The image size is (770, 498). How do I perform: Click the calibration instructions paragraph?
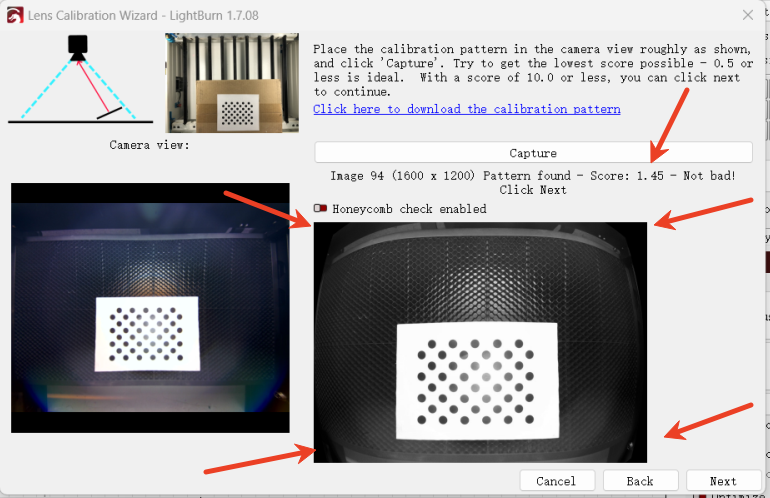(532, 69)
